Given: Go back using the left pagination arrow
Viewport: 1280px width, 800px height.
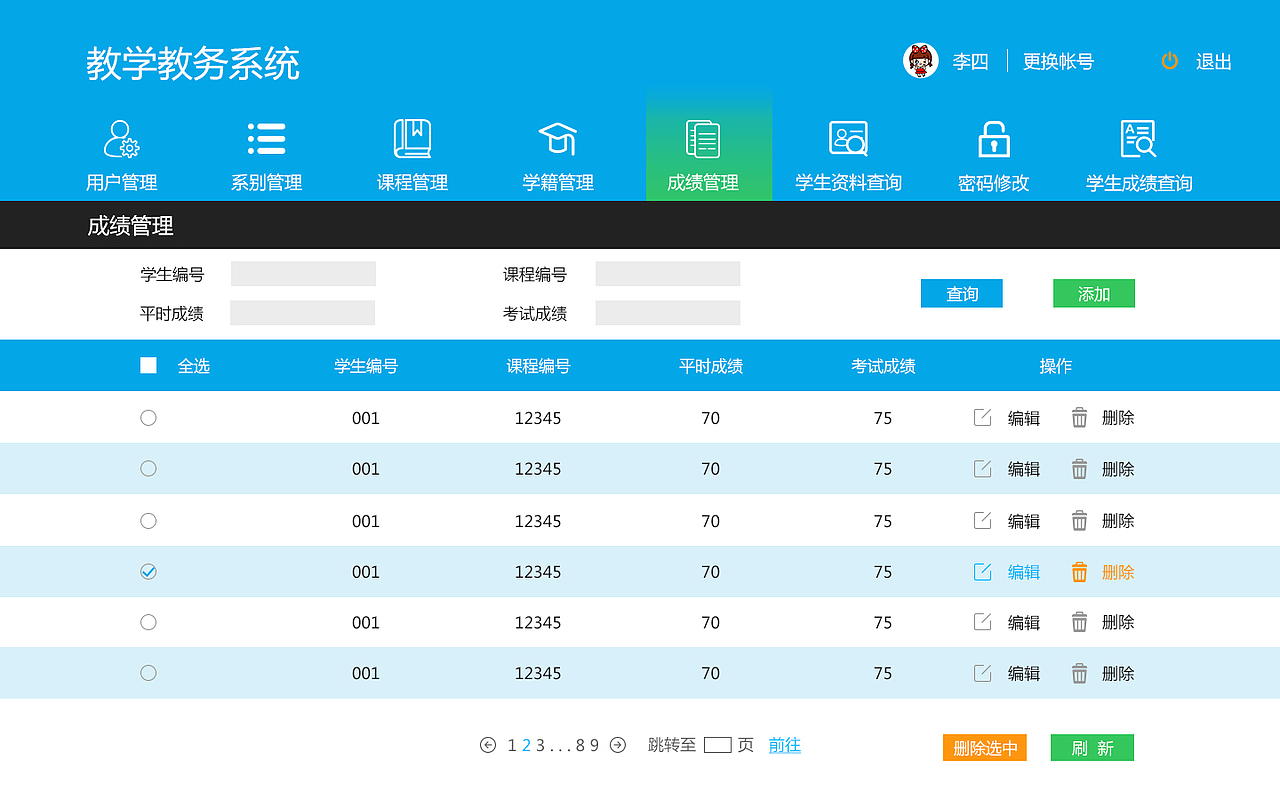Looking at the screenshot, I should 487,745.
